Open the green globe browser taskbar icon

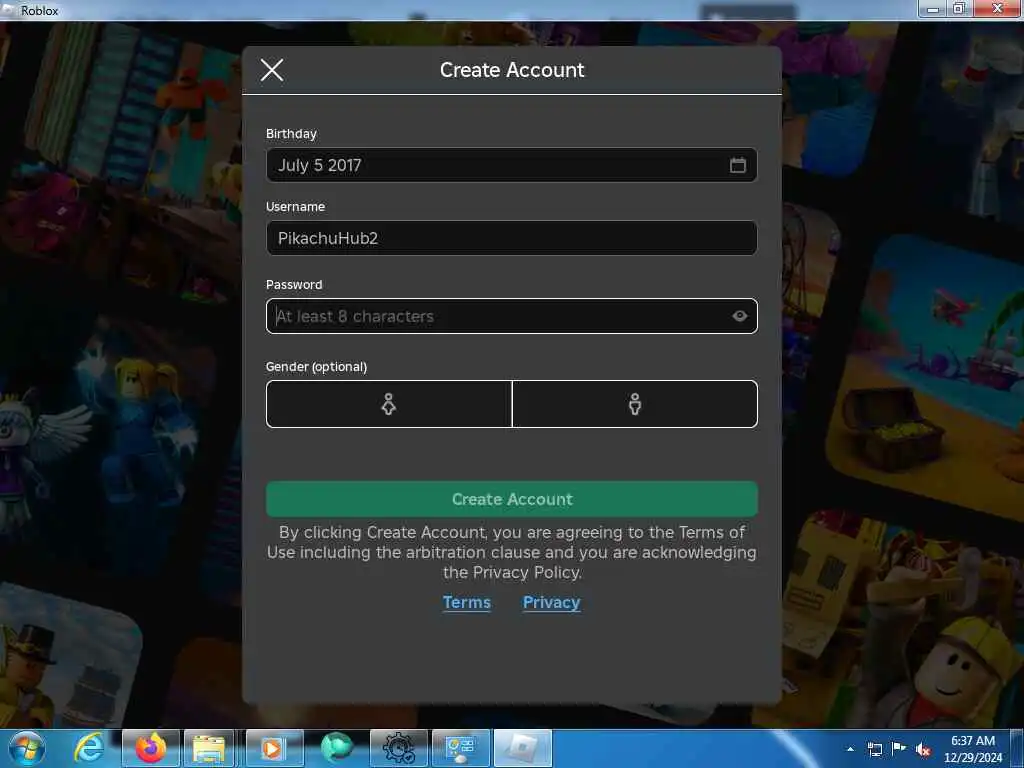point(336,748)
